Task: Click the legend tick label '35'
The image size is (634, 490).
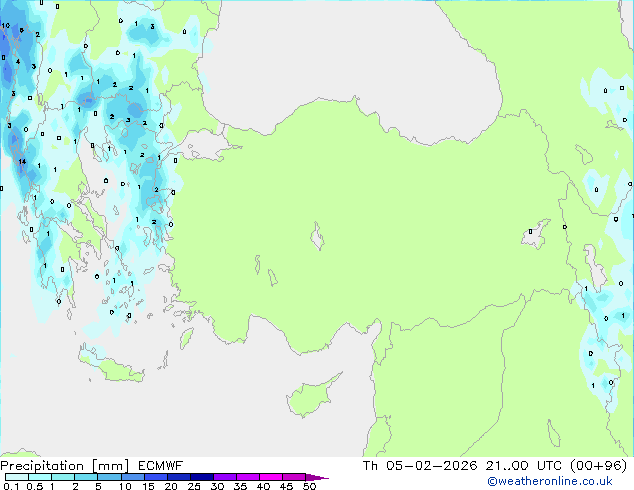Action: [240, 486]
